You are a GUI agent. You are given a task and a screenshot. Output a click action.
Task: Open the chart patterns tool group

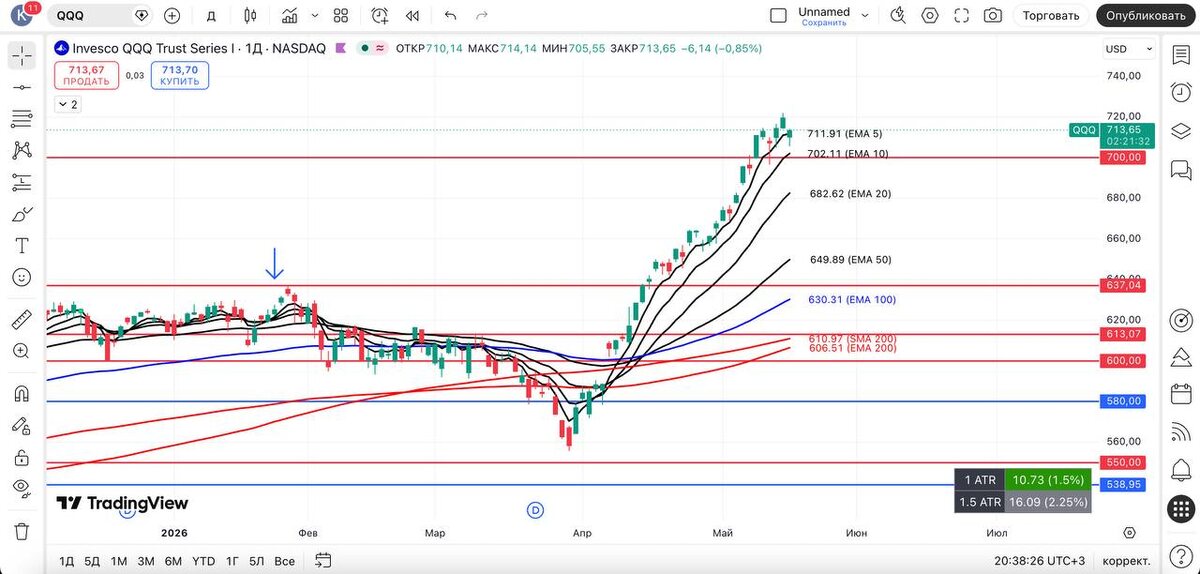pyautogui.click(x=22, y=150)
